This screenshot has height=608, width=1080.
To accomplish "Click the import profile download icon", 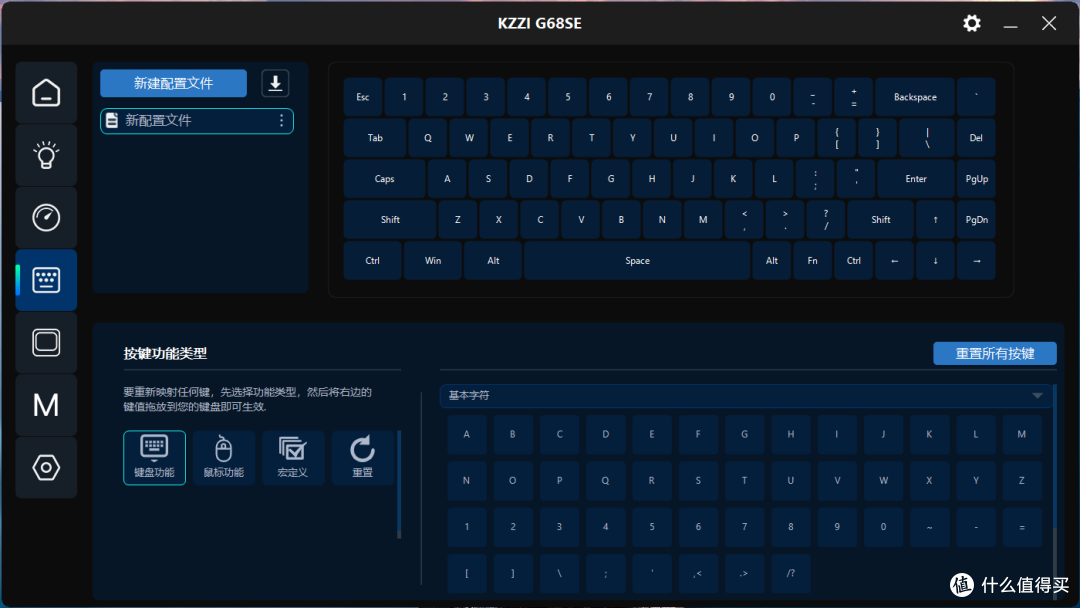I will [275, 83].
